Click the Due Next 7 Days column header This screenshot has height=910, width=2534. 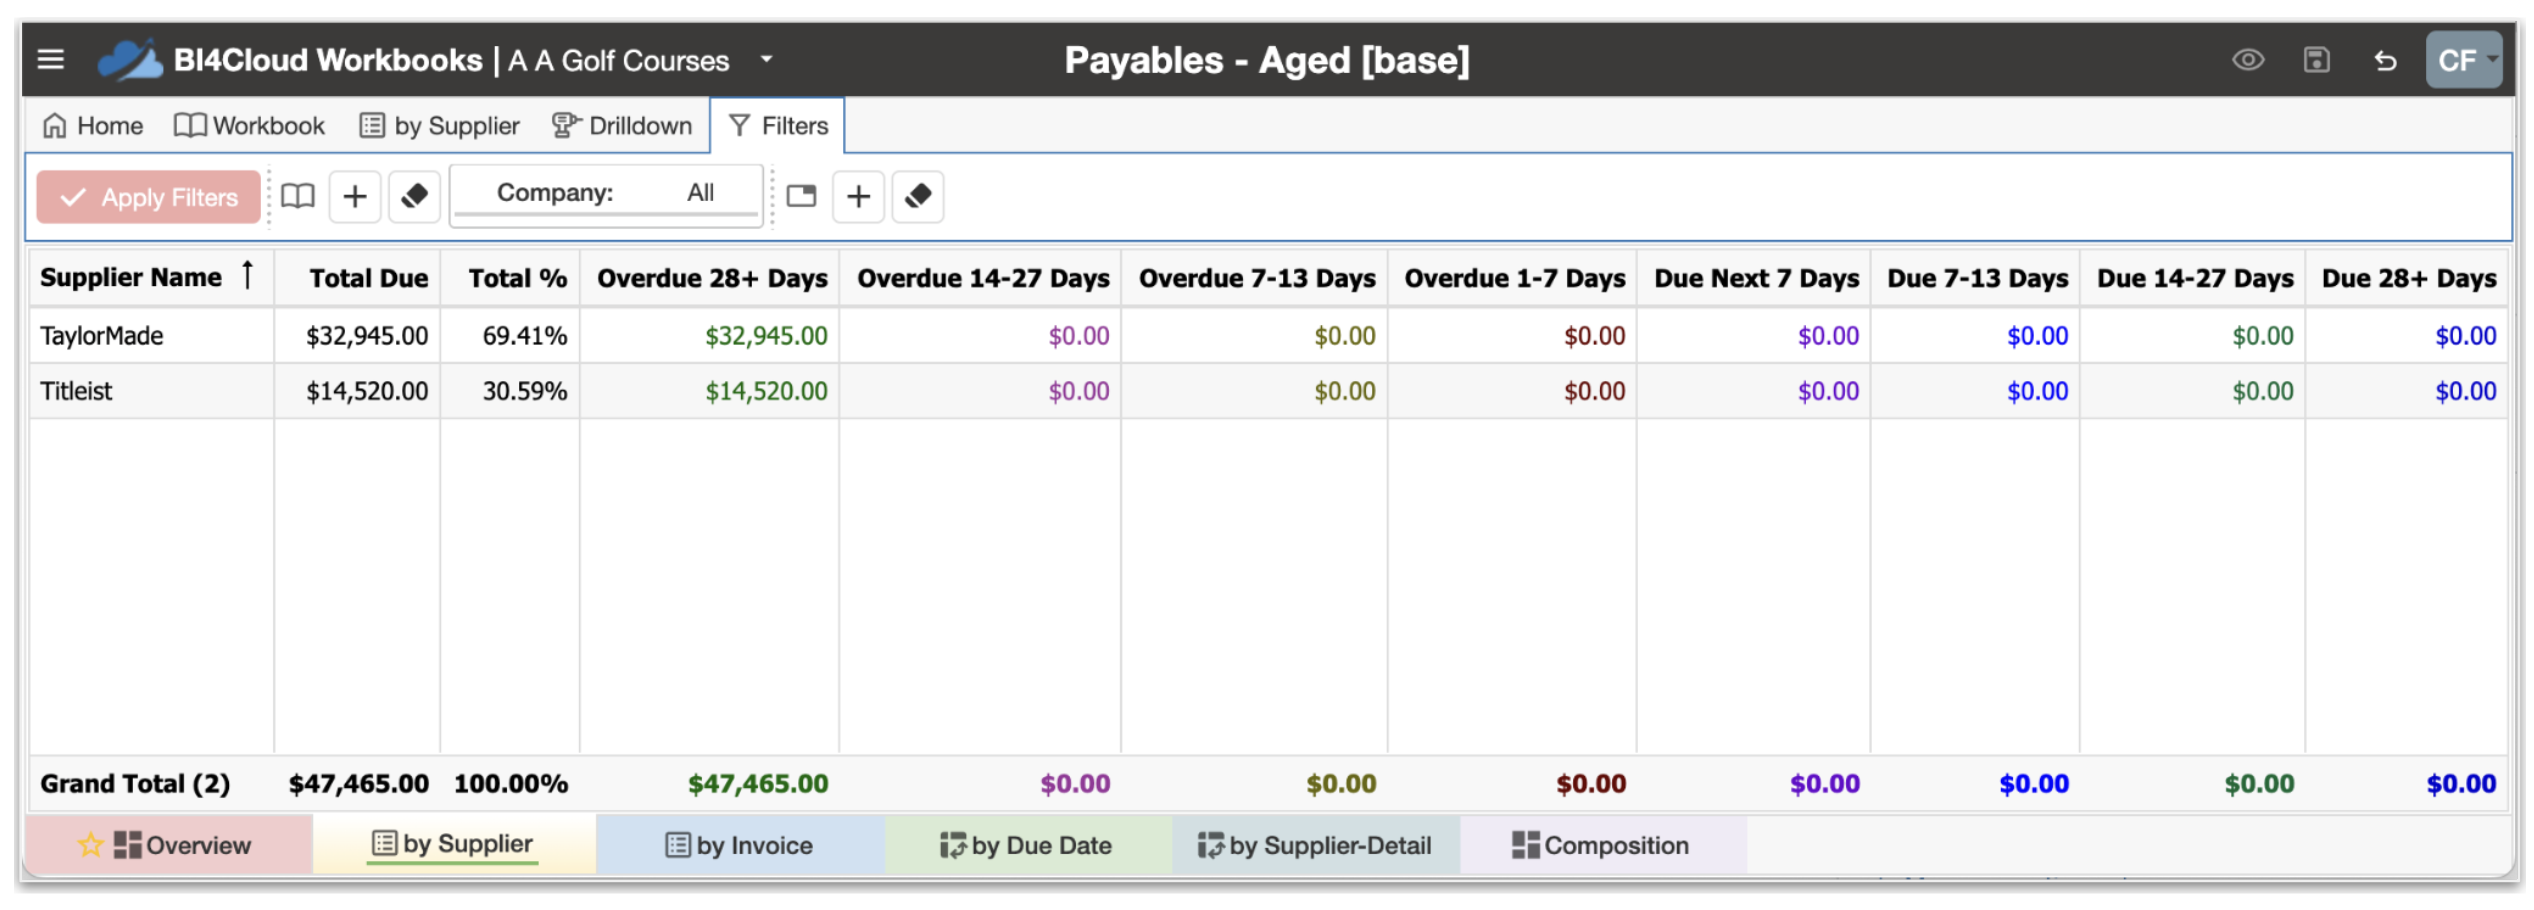coord(1756,279)
